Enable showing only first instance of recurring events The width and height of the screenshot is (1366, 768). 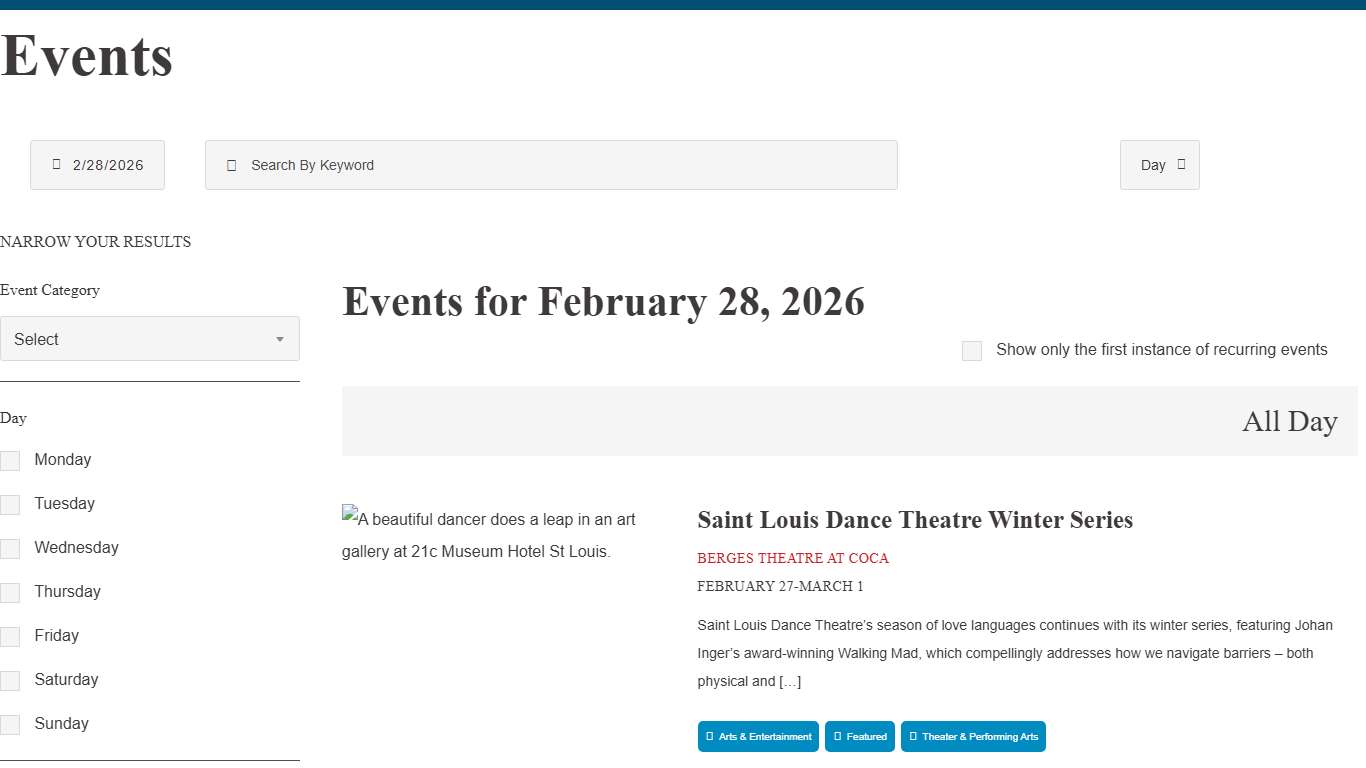(x=971, y=350)
